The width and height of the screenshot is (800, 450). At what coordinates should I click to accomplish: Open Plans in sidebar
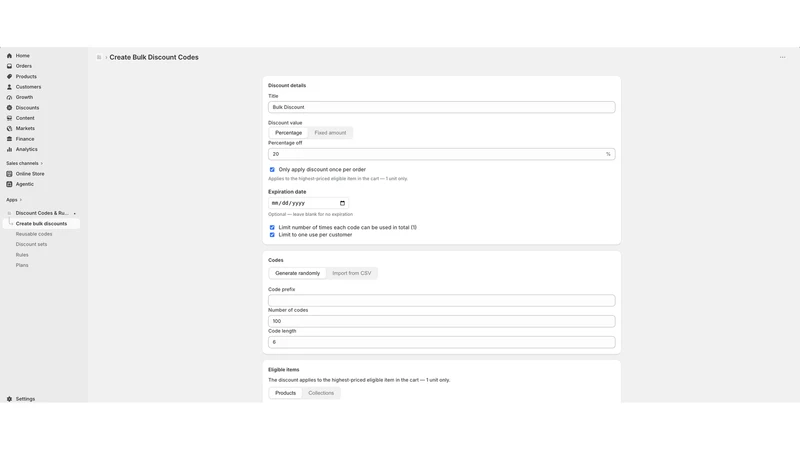tap(22, 265)
